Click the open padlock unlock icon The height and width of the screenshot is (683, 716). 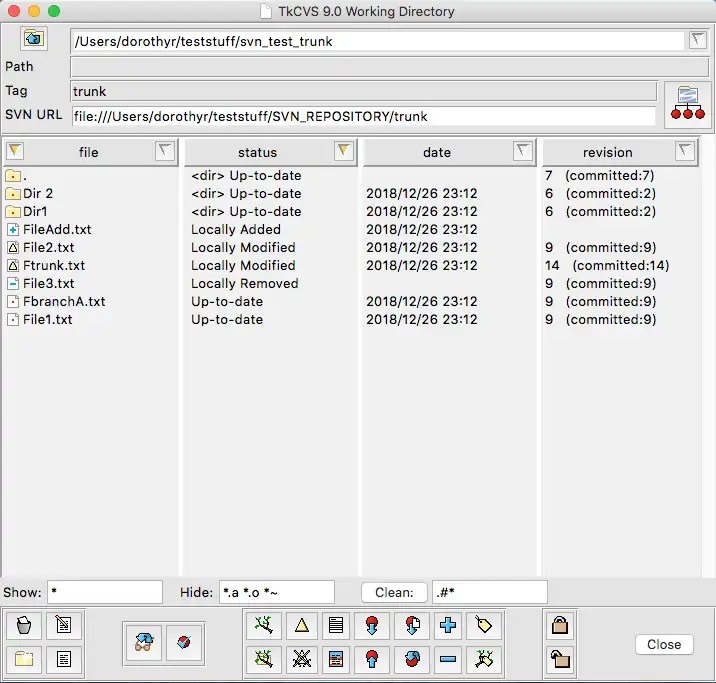560,659
